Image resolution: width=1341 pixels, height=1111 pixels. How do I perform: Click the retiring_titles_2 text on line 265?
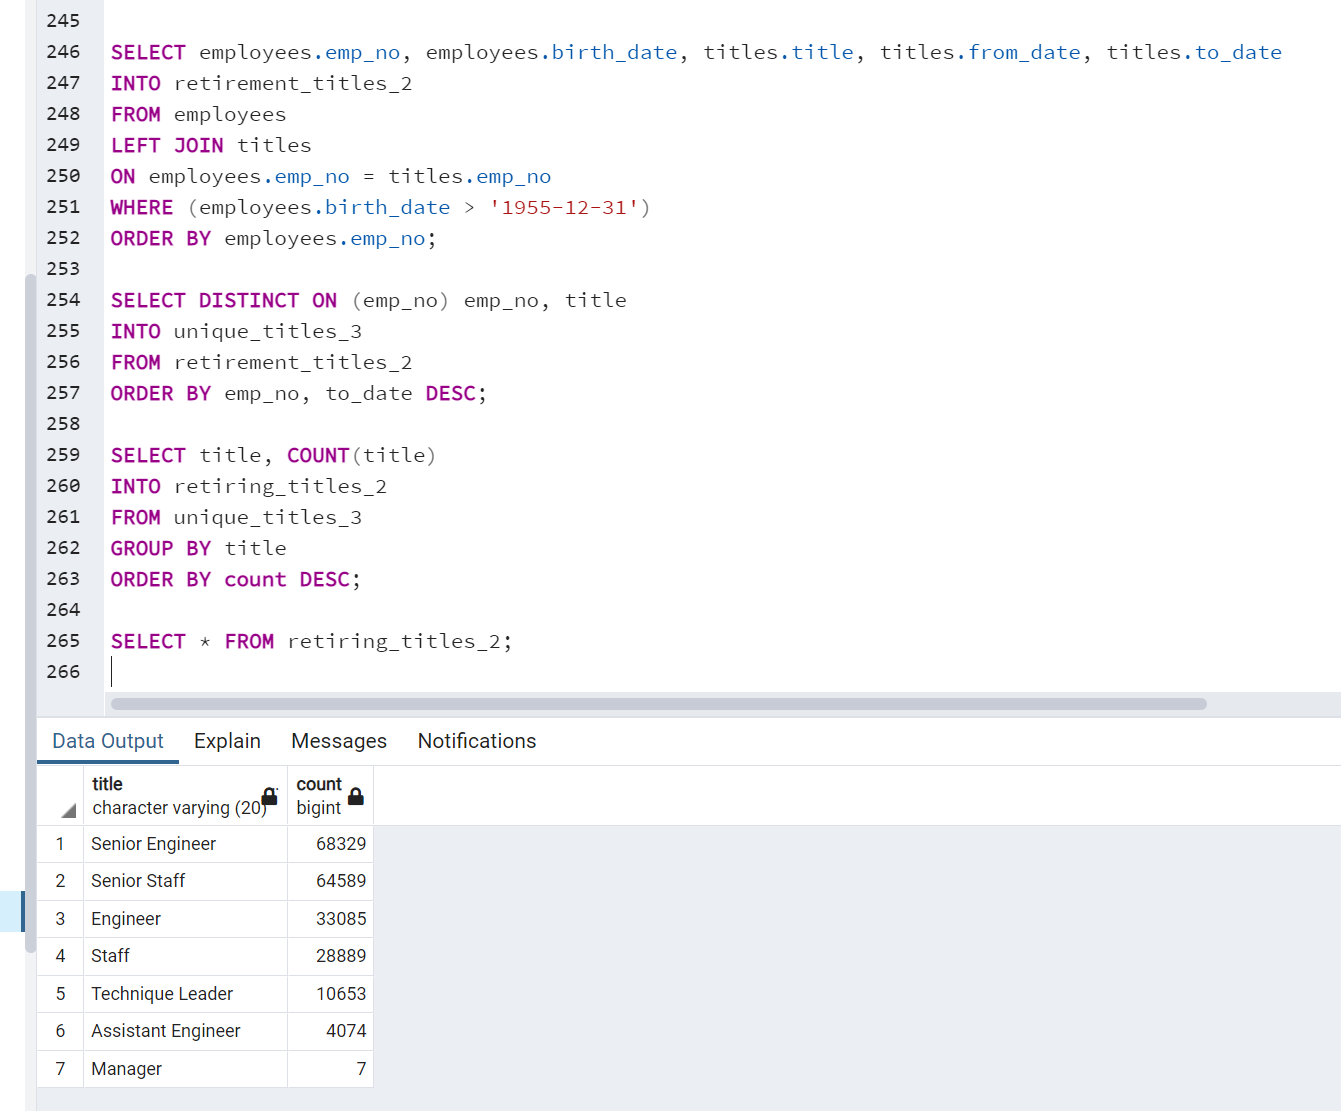pos(394,641)
